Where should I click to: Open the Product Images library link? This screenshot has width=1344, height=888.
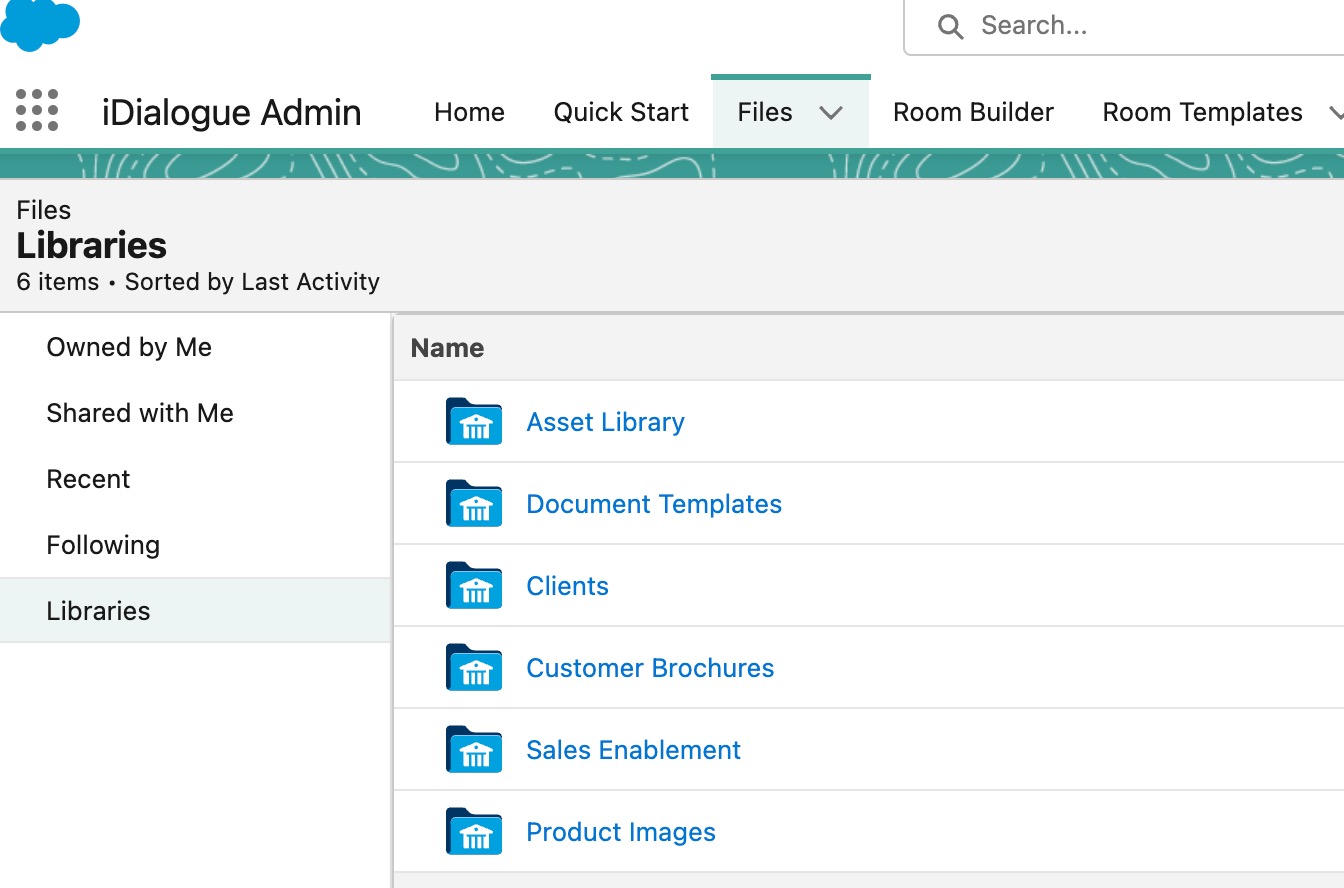coord(621,832)
